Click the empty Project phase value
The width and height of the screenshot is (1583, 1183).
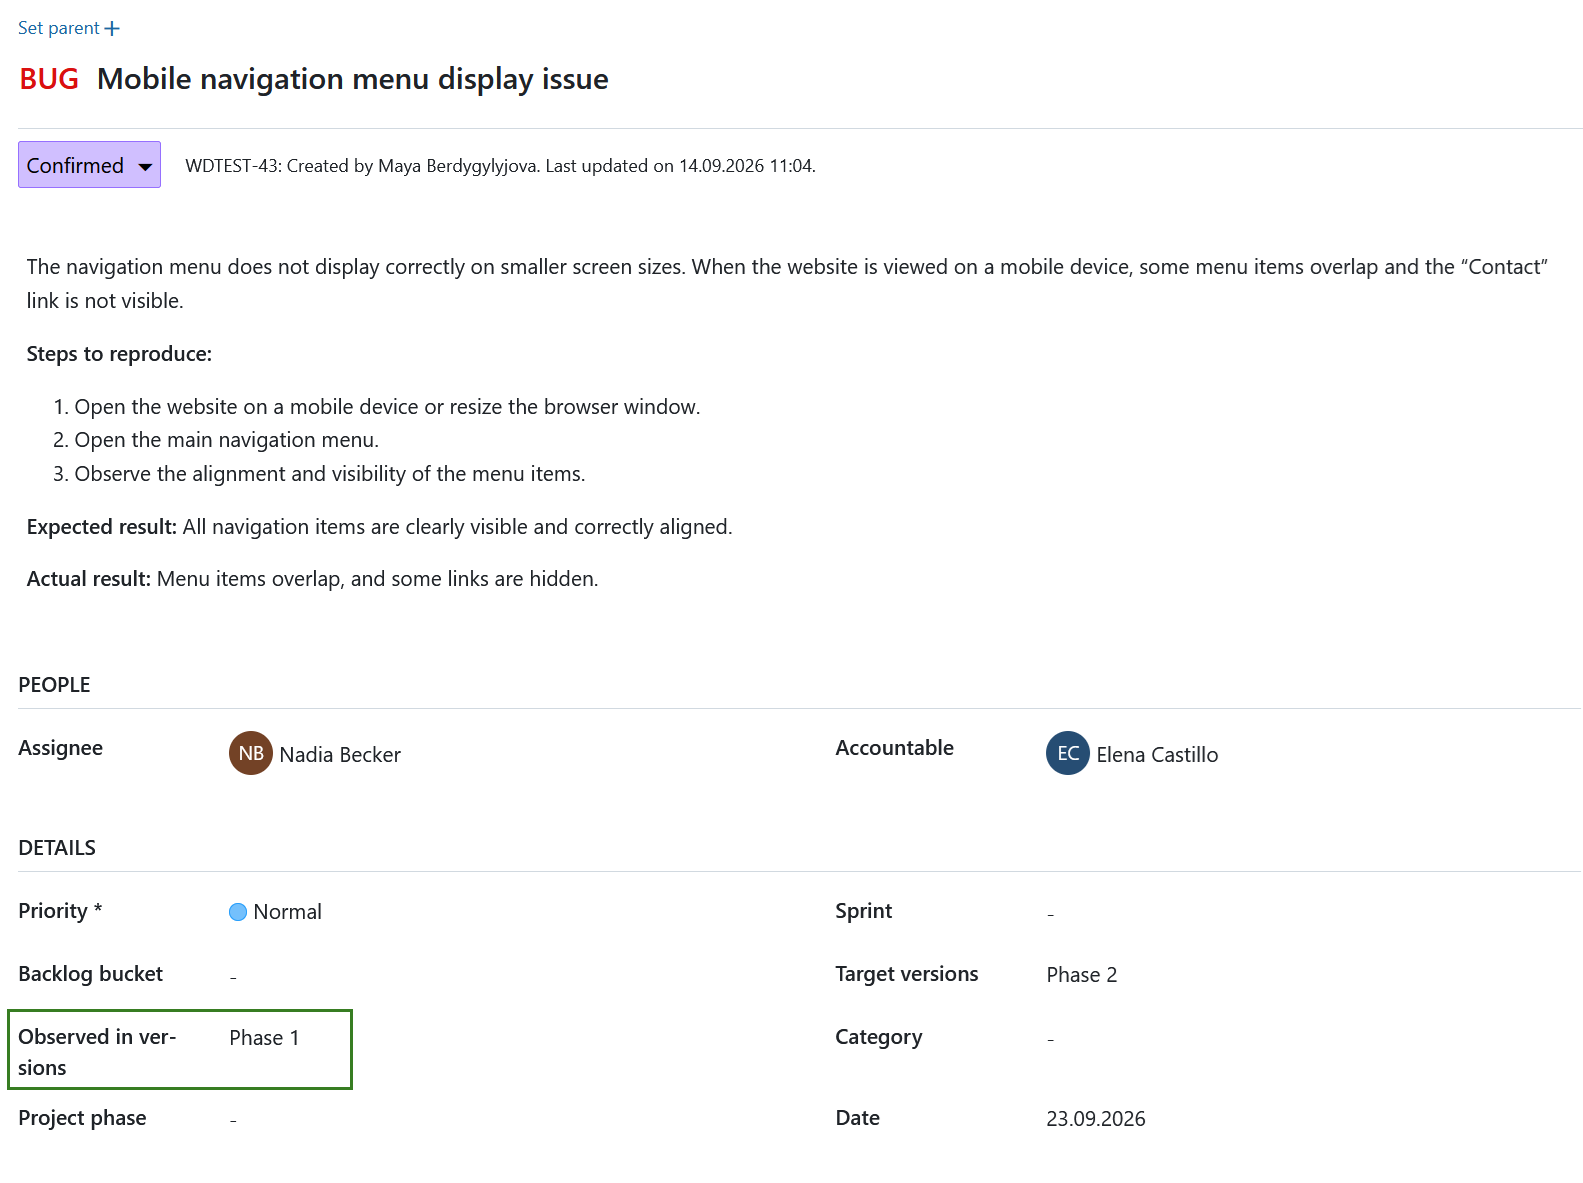[233, 1120]
